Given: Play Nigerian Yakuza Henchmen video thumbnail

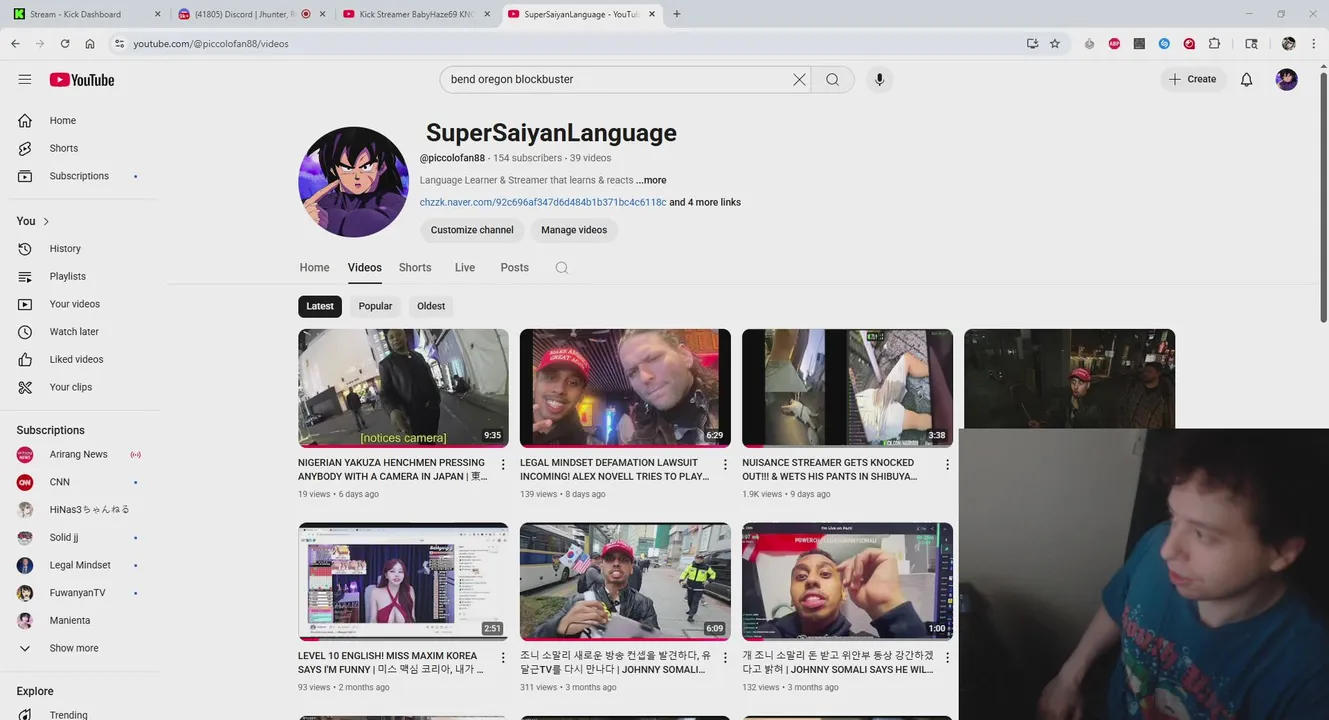Looking at the screenshot, I should (403, 388).
